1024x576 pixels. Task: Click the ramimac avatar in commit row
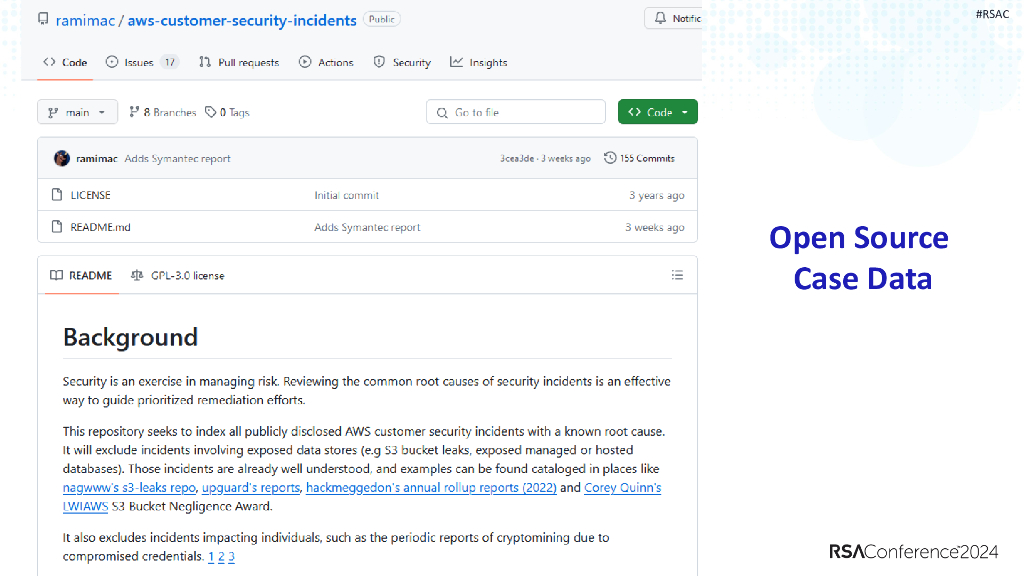tap(62, 158)
